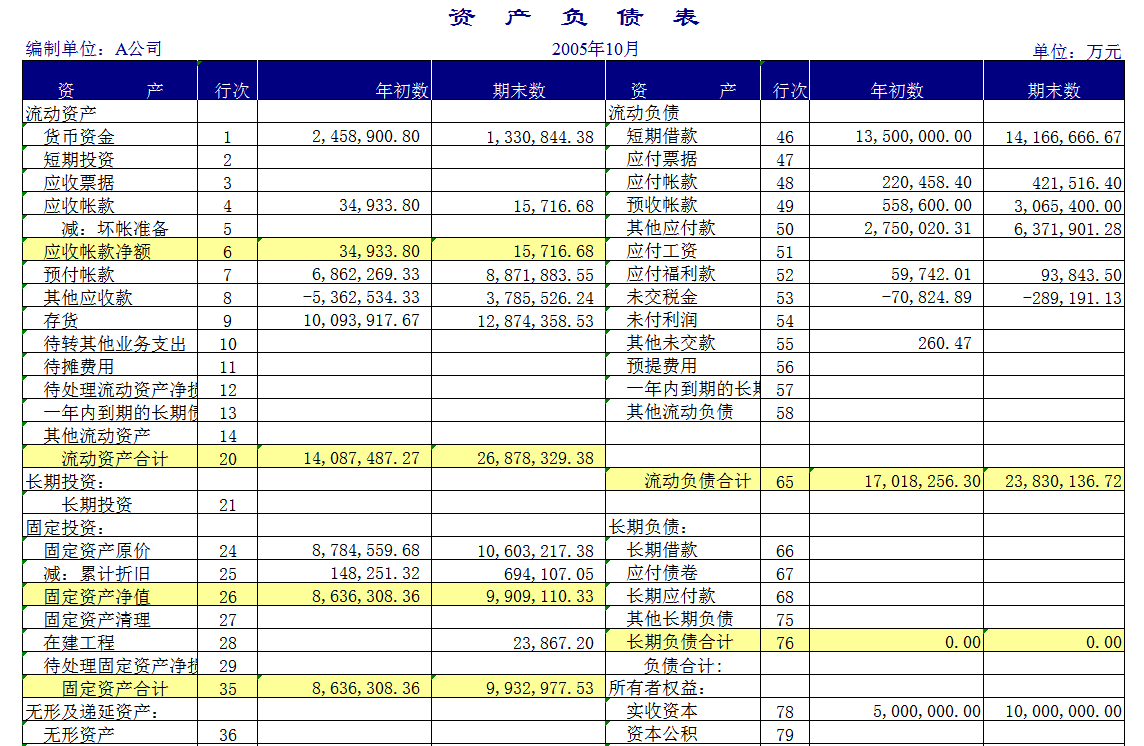The width and height of the screenshot is (1144, 746).
Task: Select the 行次 column header cell
Action: [x=232, y=87]
